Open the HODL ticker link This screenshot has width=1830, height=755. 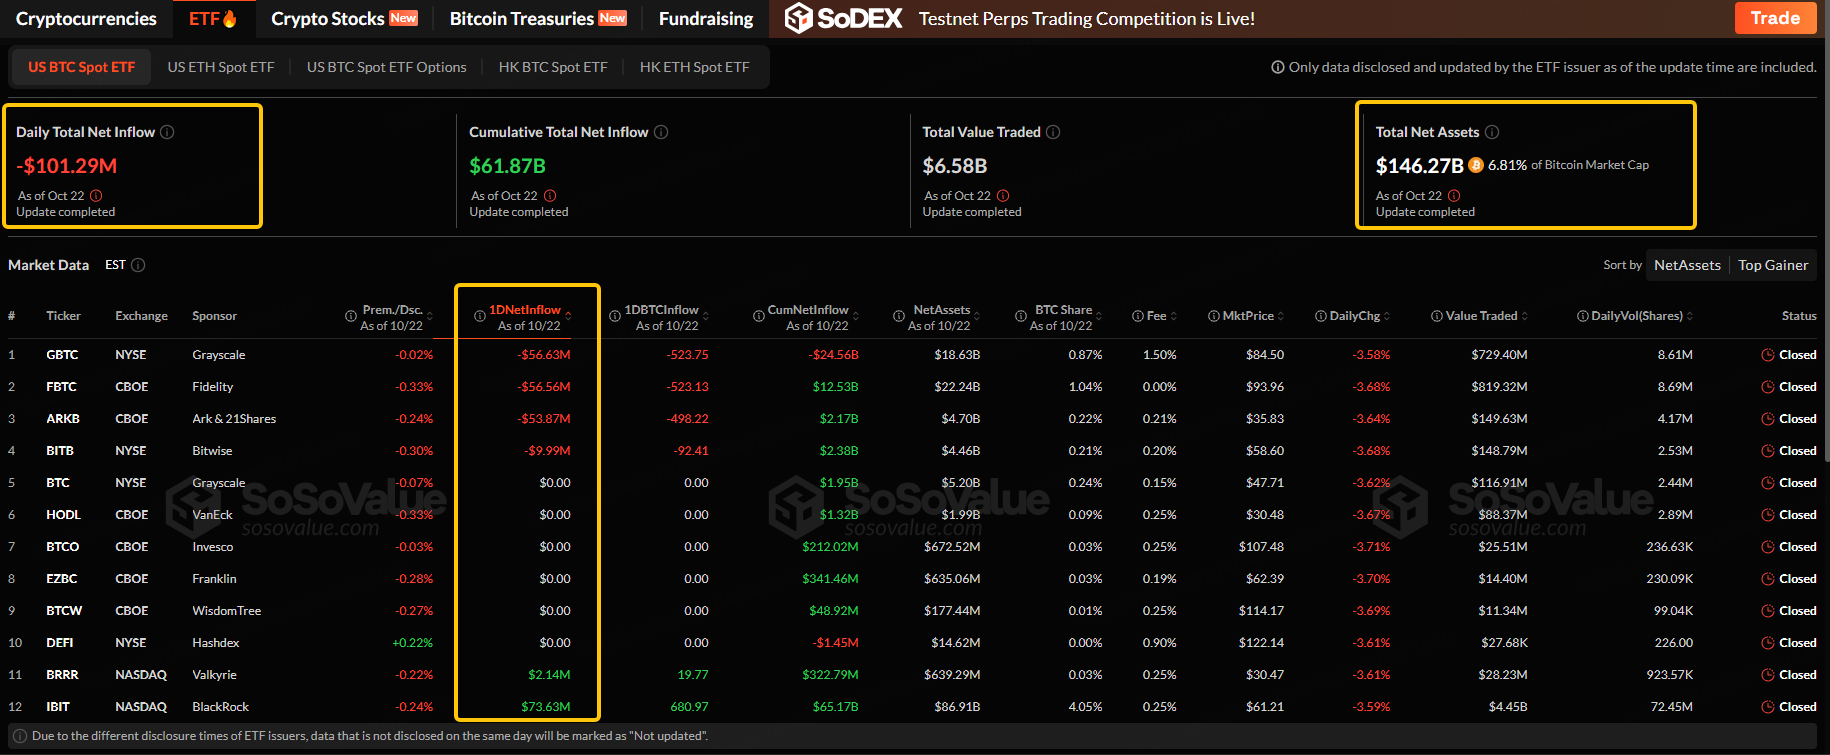(63, 515)
